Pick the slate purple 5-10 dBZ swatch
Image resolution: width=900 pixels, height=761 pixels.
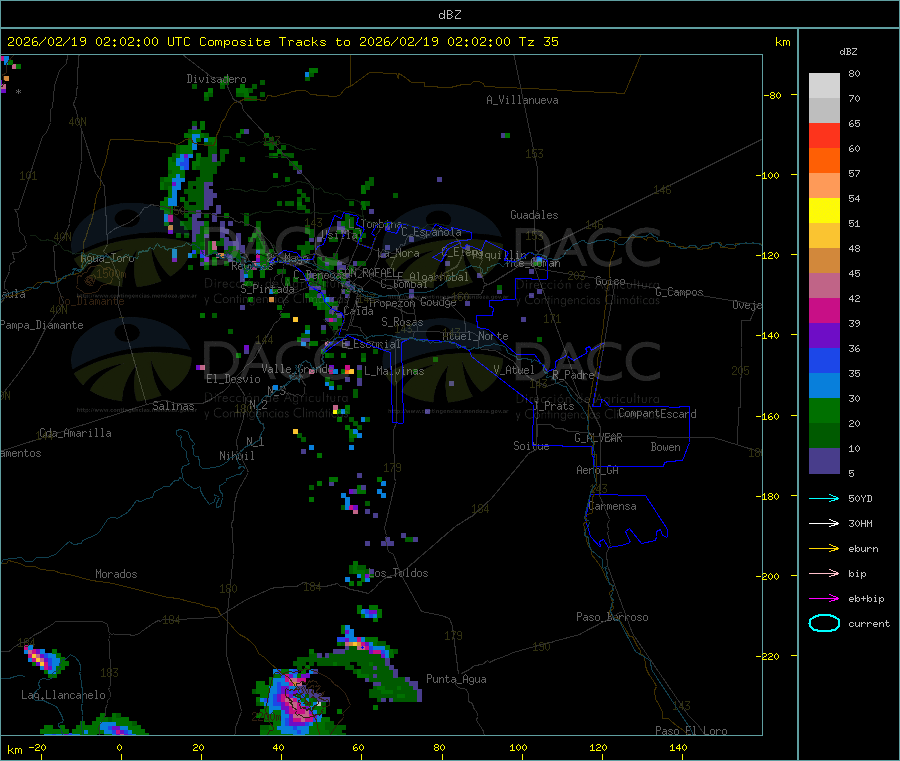(824, 461)
